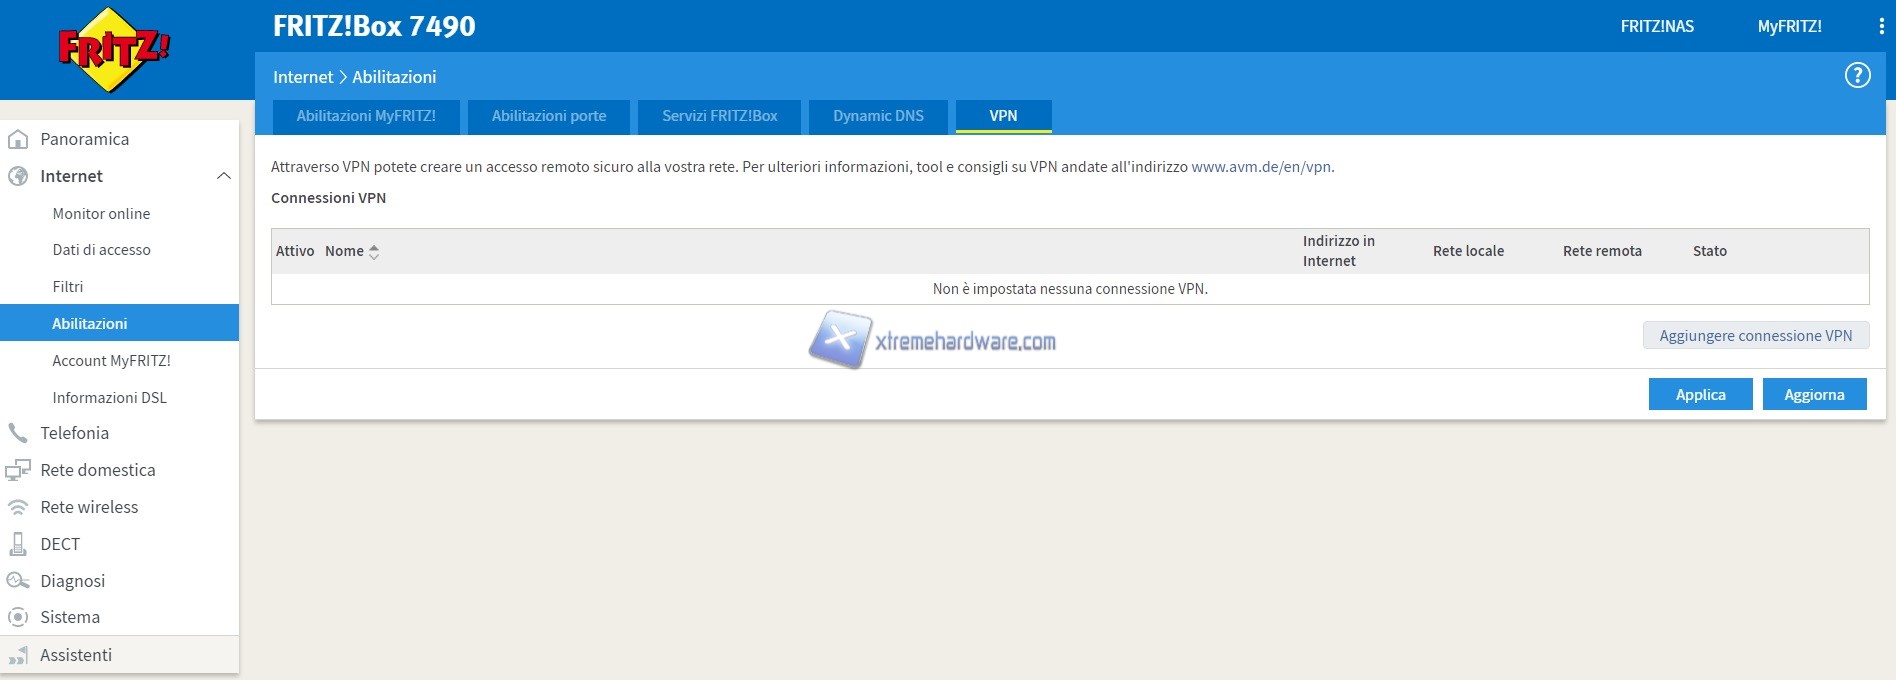Viewport: 1896px width, 680px height.
Task: Click the Rete wireless wifi icon
Action: (18, 507)
